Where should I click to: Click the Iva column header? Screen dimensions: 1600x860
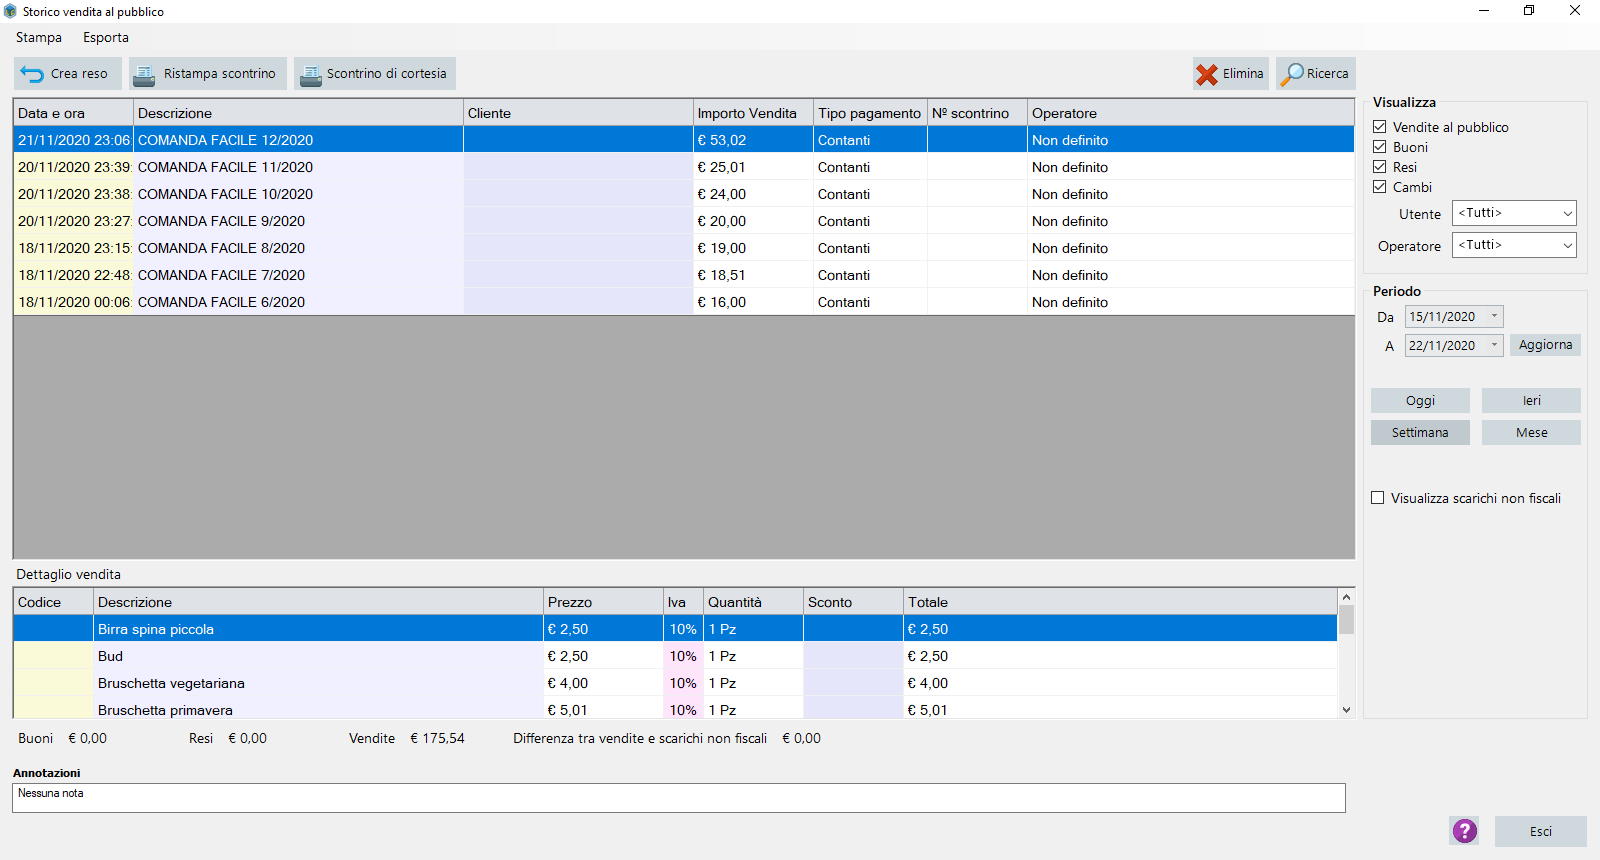[x=683, y=602]
